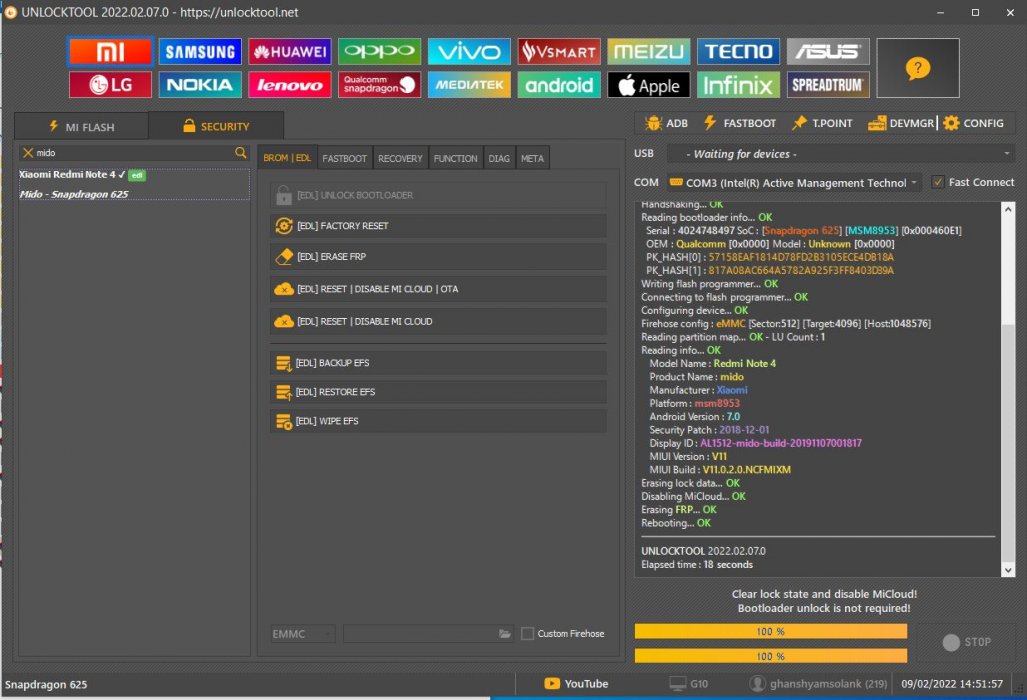Screen dimensions: 1027x700
Task: Pick the LG brand logo
Action: point(110,84)
